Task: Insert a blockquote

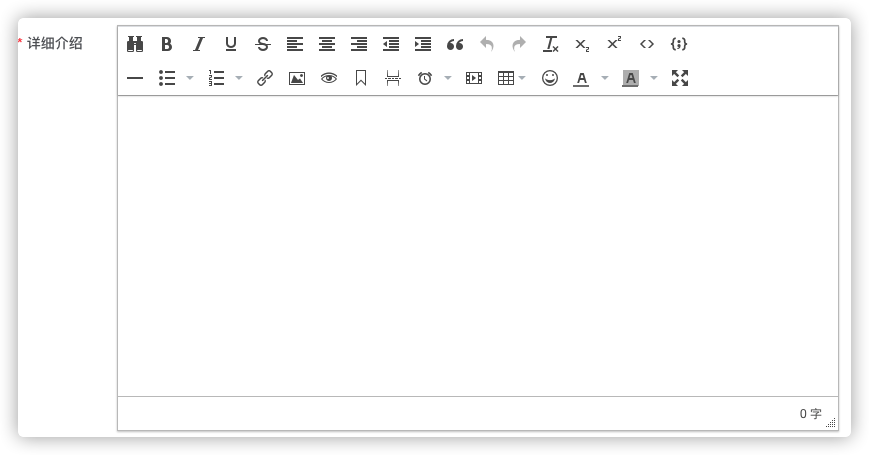Action: click(x=455, y=44)
